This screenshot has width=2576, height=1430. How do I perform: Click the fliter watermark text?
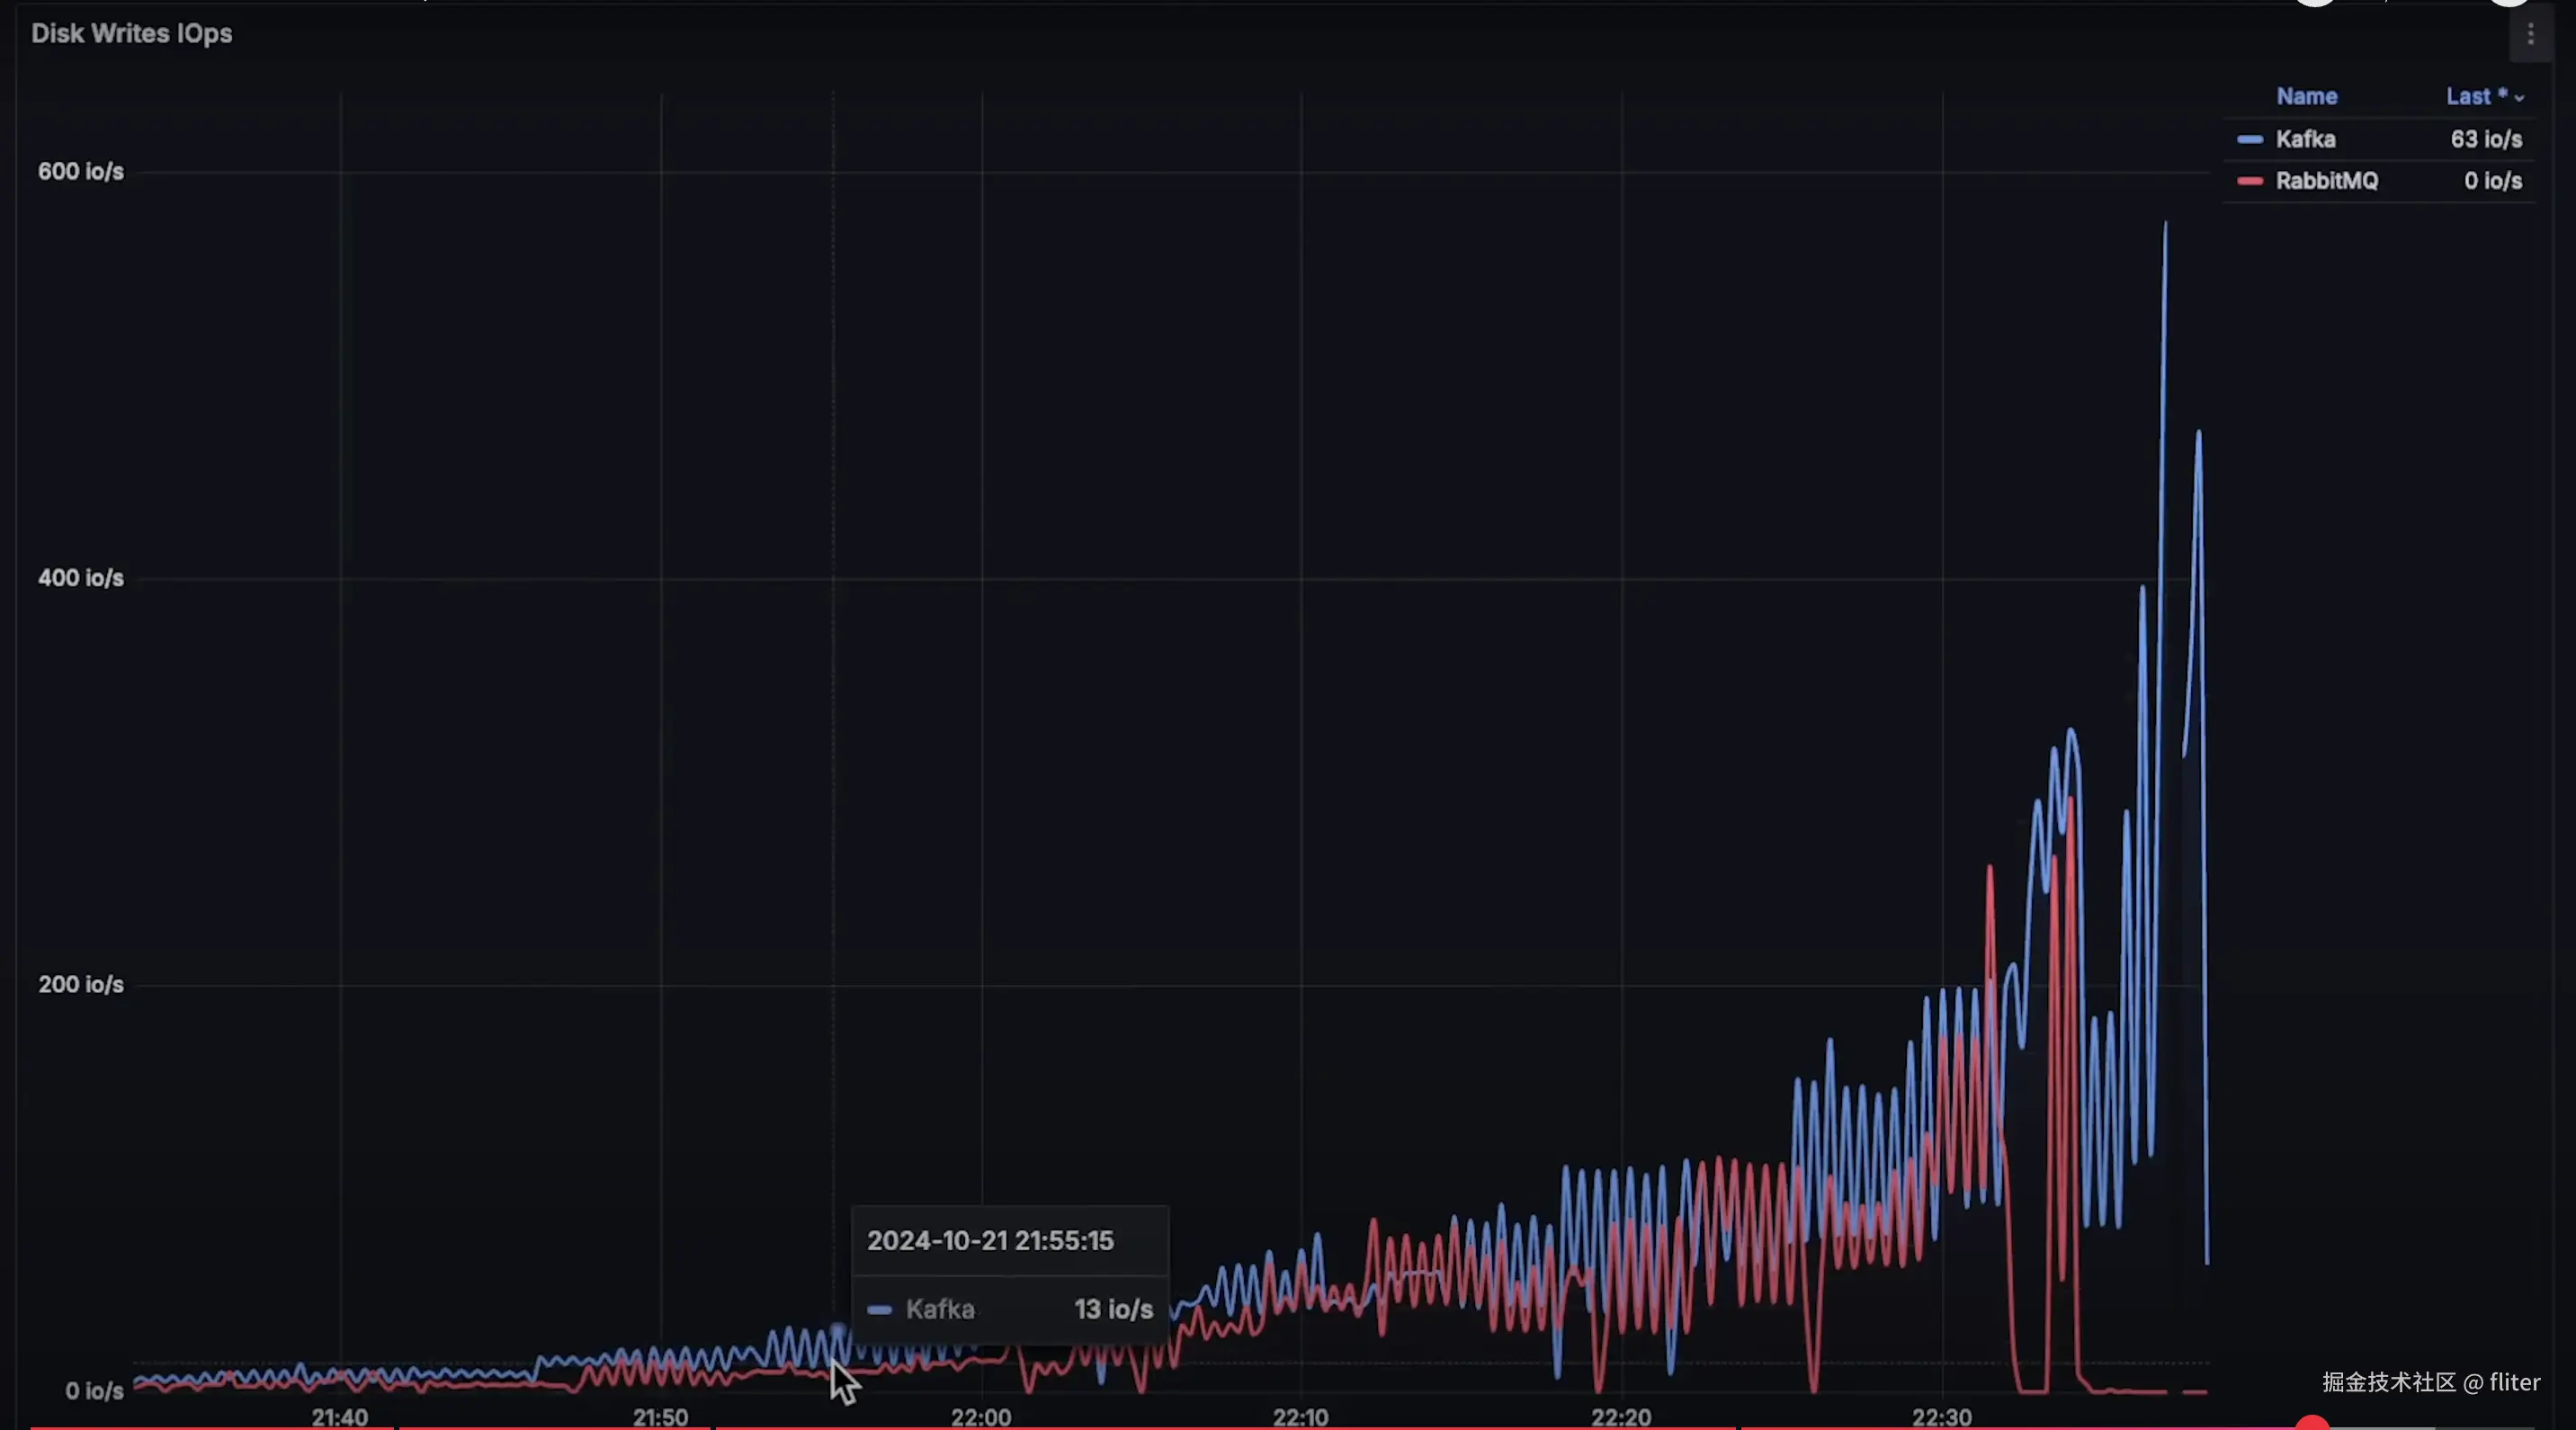pyautogui.click(x=2513, y=1382)
